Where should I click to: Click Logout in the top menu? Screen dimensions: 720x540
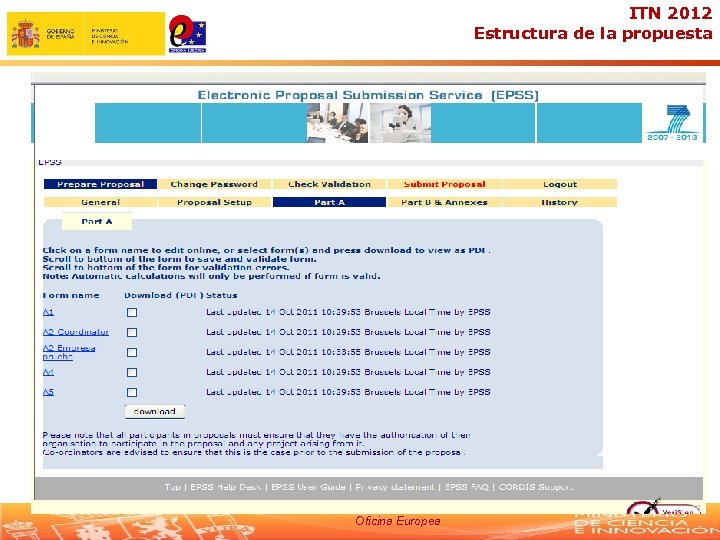560,184
